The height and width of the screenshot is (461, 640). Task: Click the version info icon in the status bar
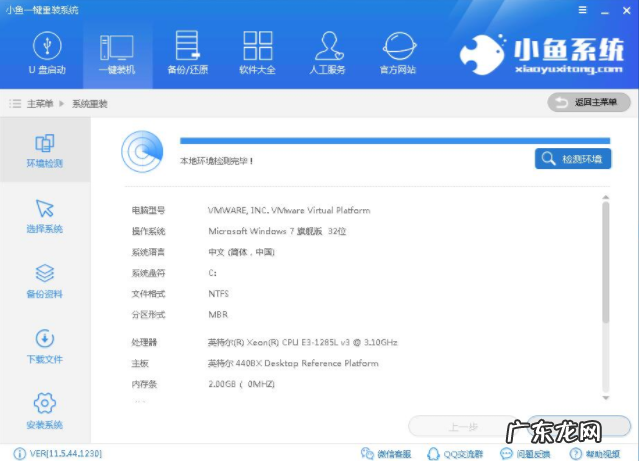tap(20, 454)
